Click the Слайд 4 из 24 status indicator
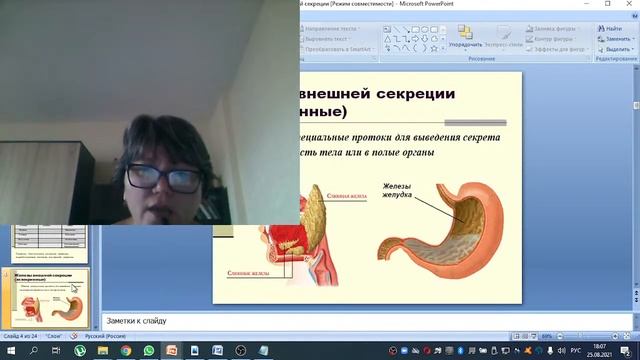 [x=20, y=336]
